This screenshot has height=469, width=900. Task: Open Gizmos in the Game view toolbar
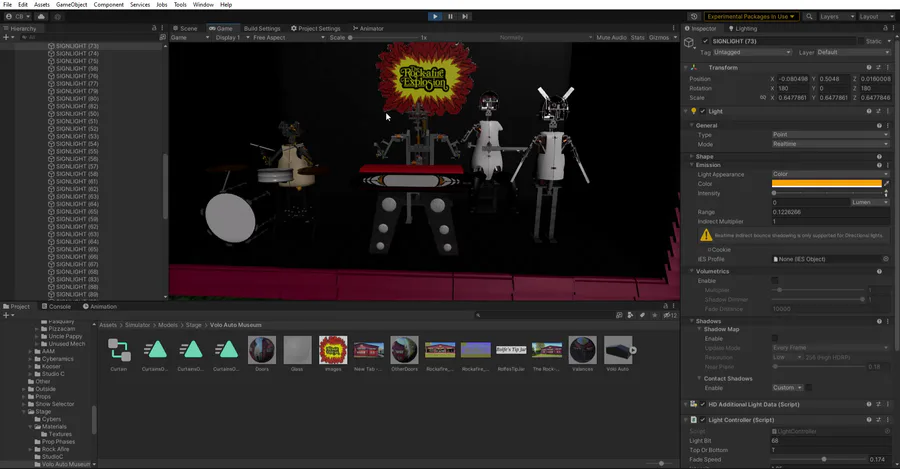click(x=663, y=37)
